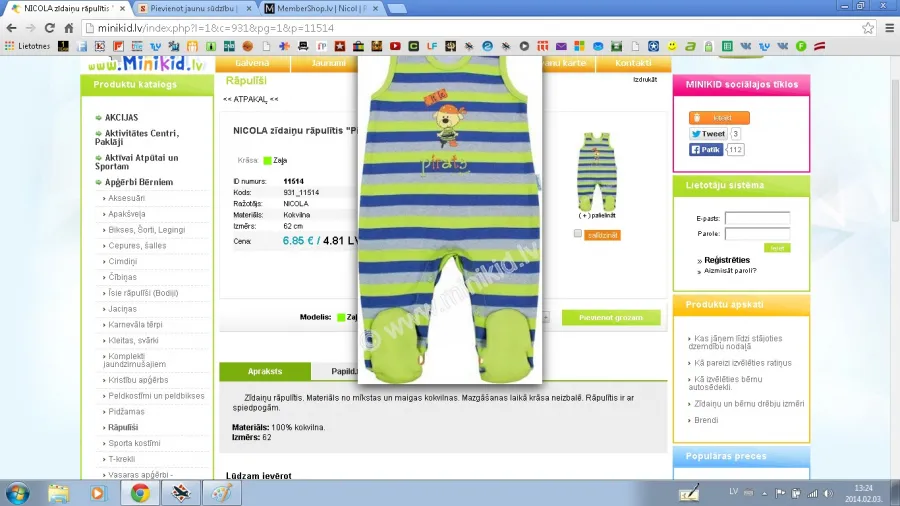Click the Tweet button

(x=708, y=134)
